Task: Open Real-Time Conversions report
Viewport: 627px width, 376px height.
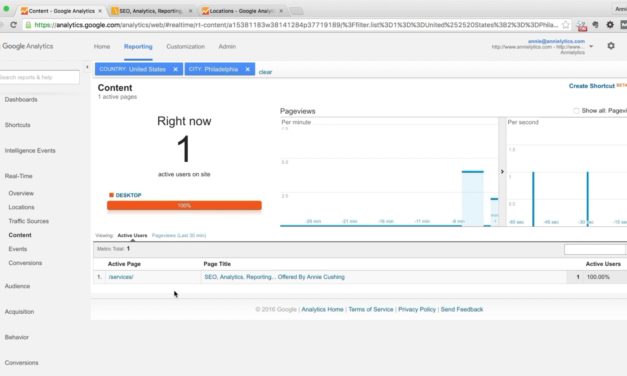Action: click(25, 263)
